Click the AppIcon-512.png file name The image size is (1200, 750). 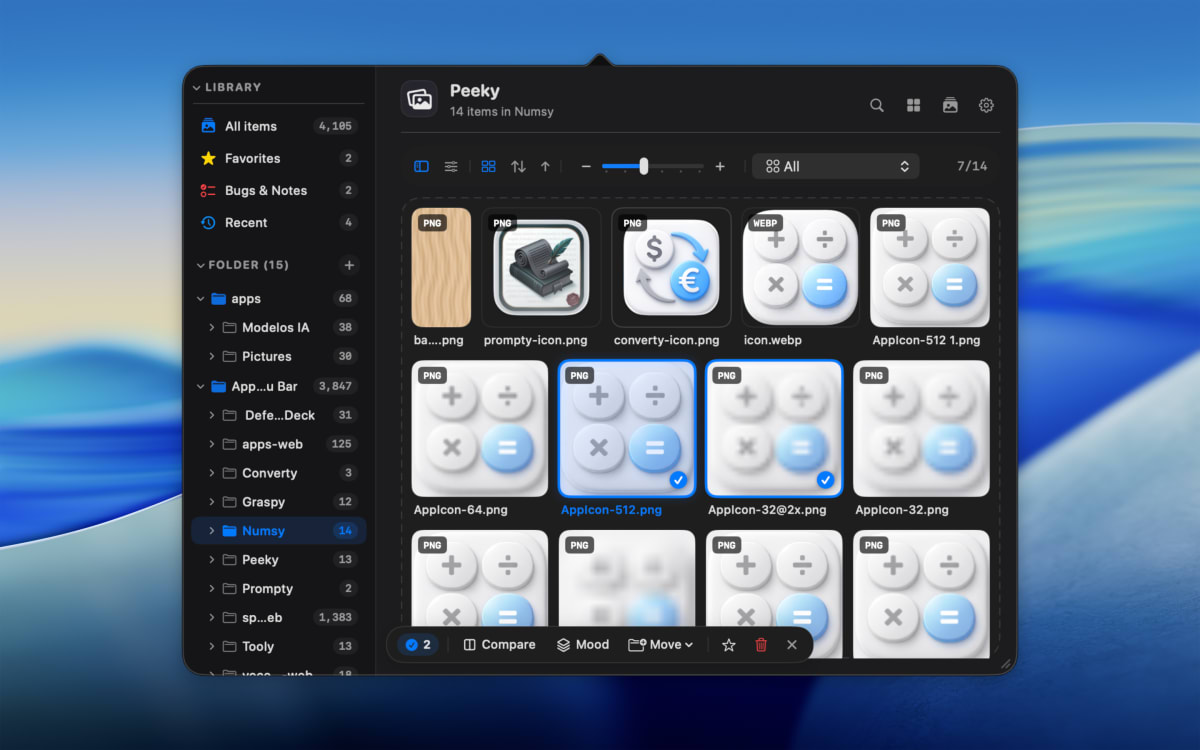(611, 510)
